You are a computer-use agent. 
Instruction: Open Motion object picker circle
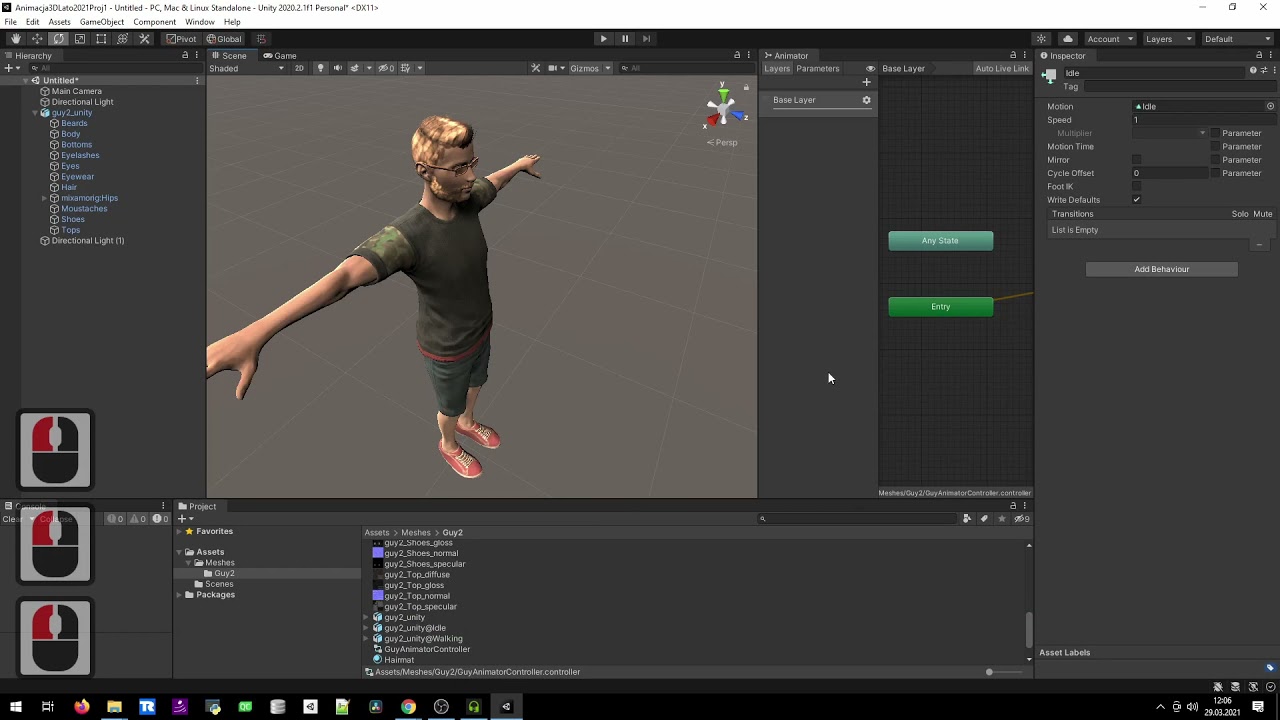coord(1270,106)
